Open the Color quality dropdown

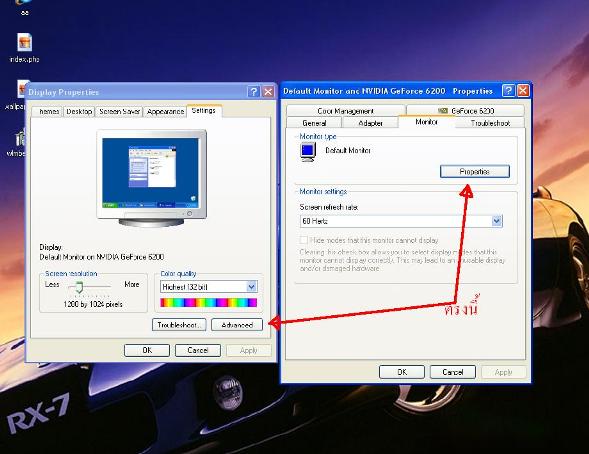point(252,287)
